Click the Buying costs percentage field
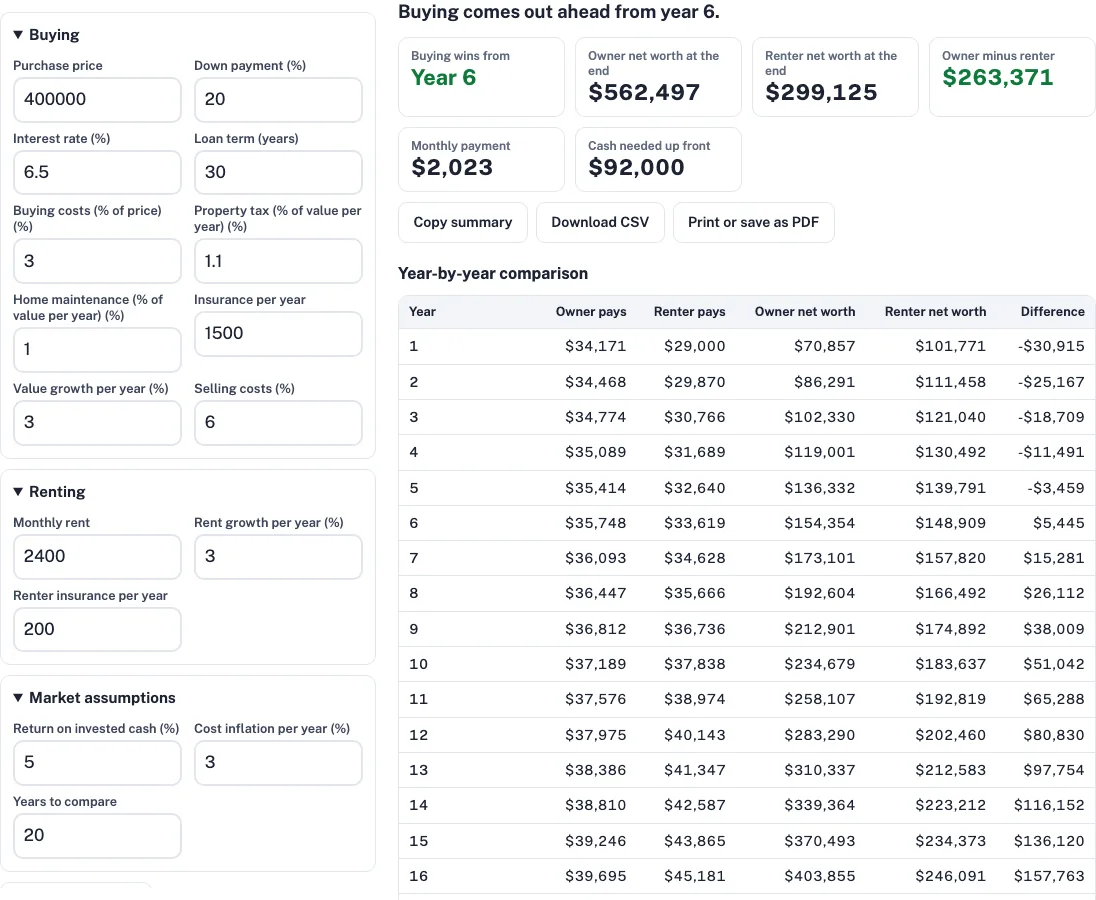The width and height of the screenshot is (1096, 900). (97, 261)
